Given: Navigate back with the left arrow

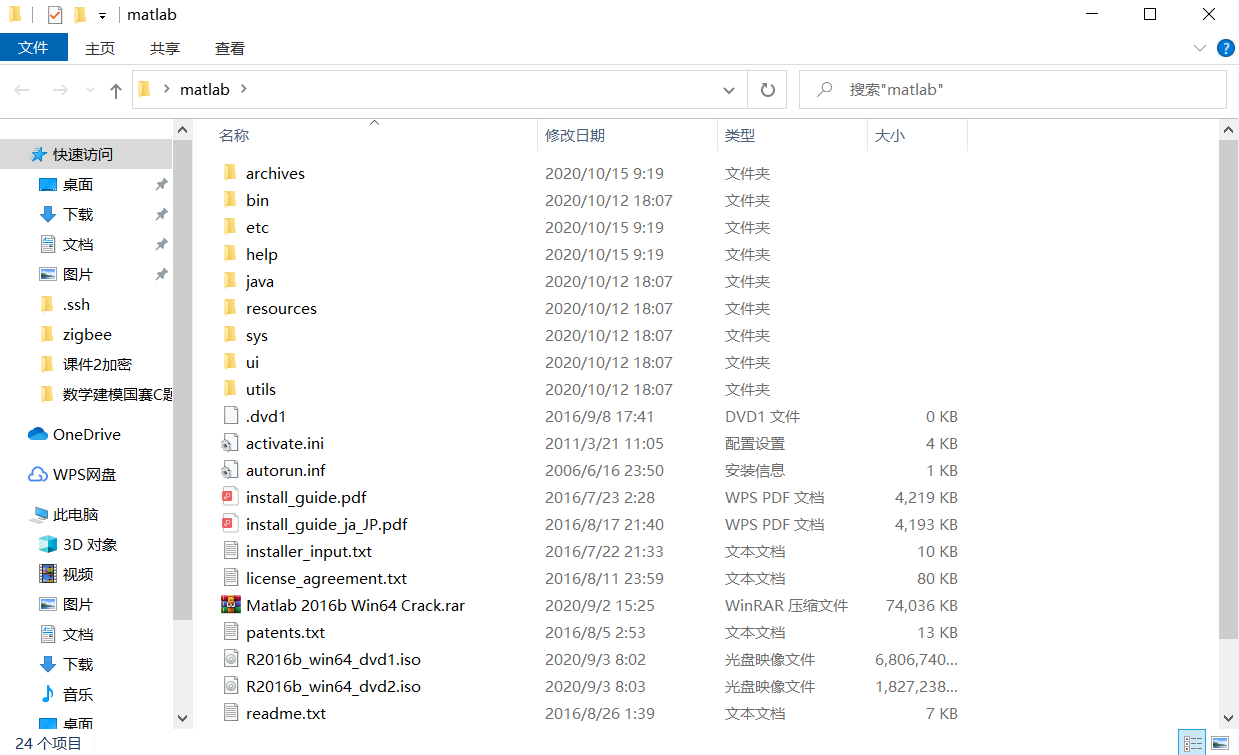Looking at the screenshot, I should (x=22, y=90).
